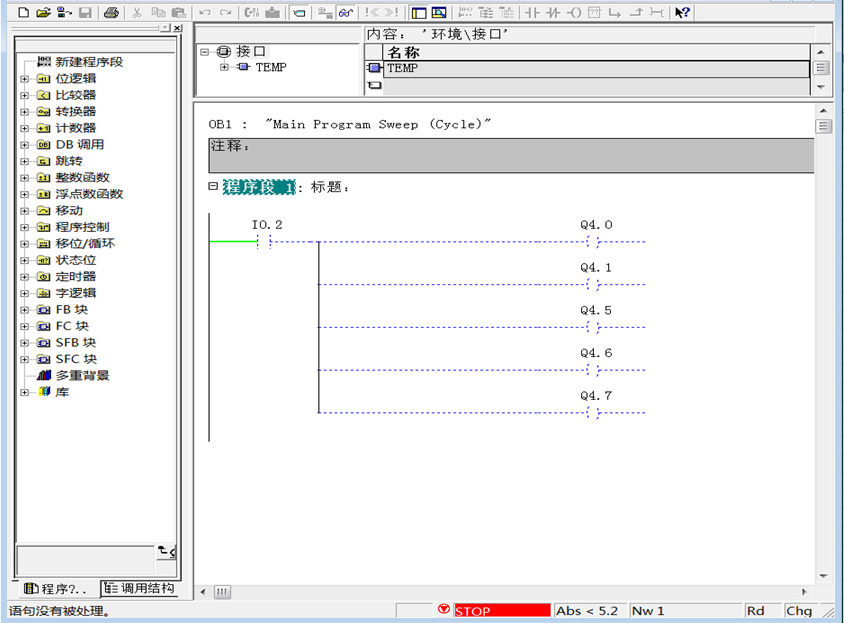The image size is (844, 623).
Task: Expand the 位逻辑 tree node
Action: 24,79
